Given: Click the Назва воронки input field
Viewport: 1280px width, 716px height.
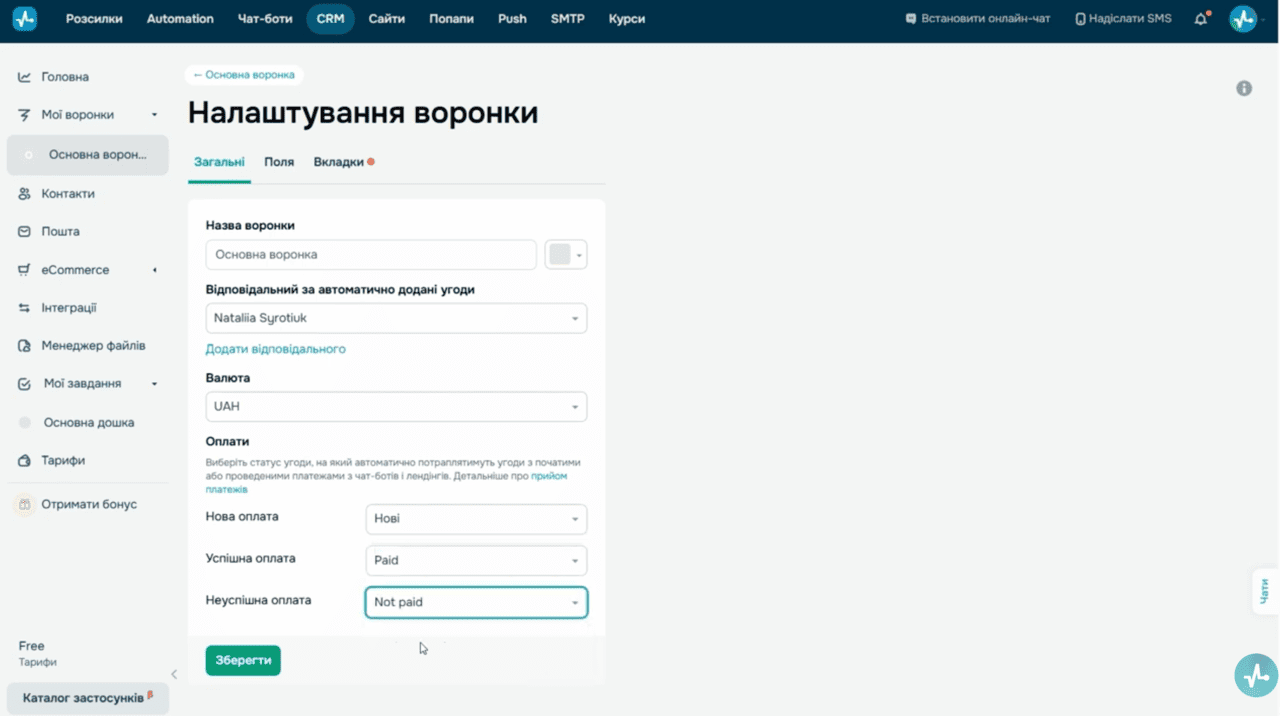Looking at the screenshot, I should 371,255.
